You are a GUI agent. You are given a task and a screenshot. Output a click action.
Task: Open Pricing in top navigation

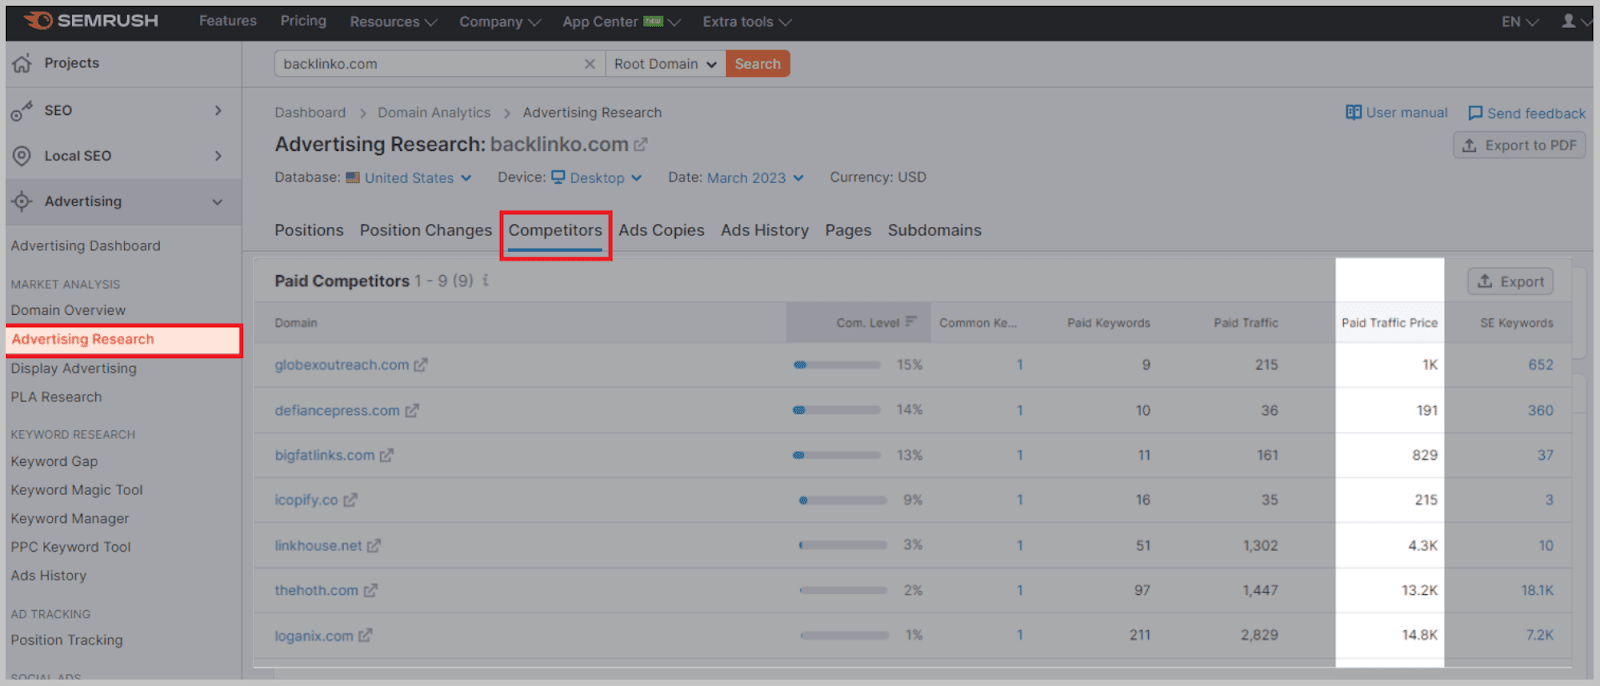pyautogui.click(x=303, y=21)
